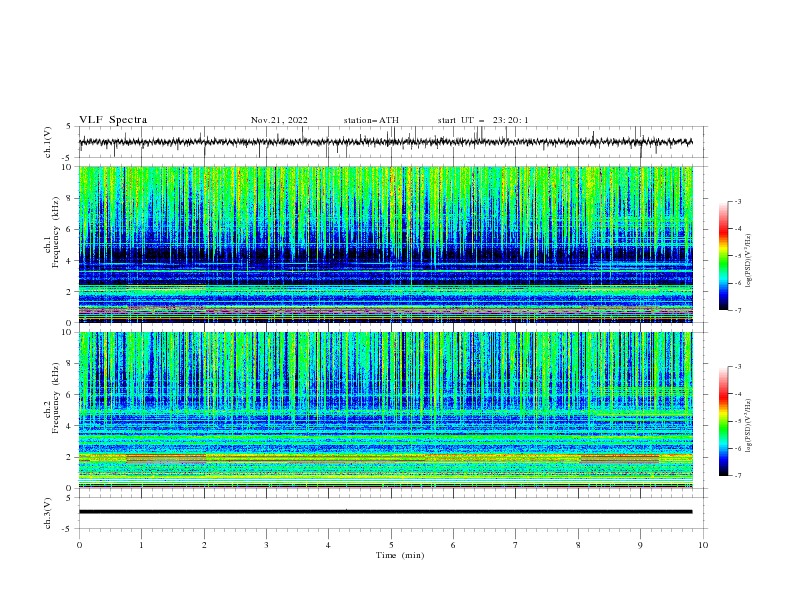Click the '8' tick on time axis
792x612 pixels.
point(578,545)
